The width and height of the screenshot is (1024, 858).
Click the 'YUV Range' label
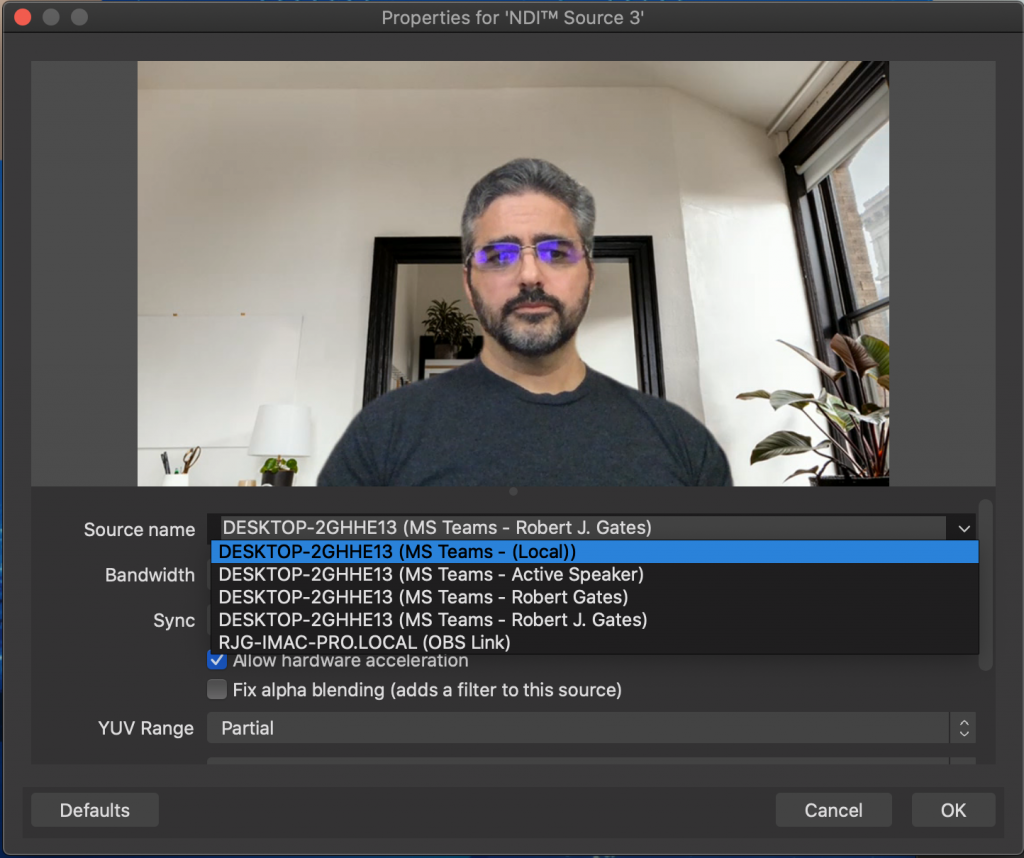pos(146,728)
